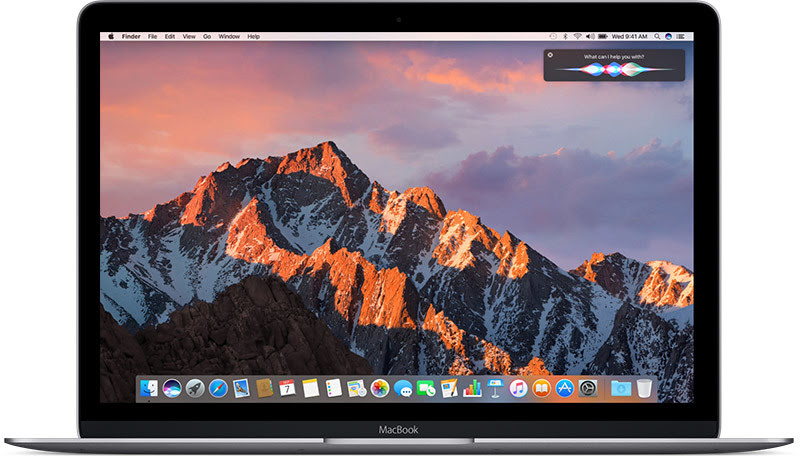
Task: Open Safari compass icon in Dock
Action: [x=218, y=389]
